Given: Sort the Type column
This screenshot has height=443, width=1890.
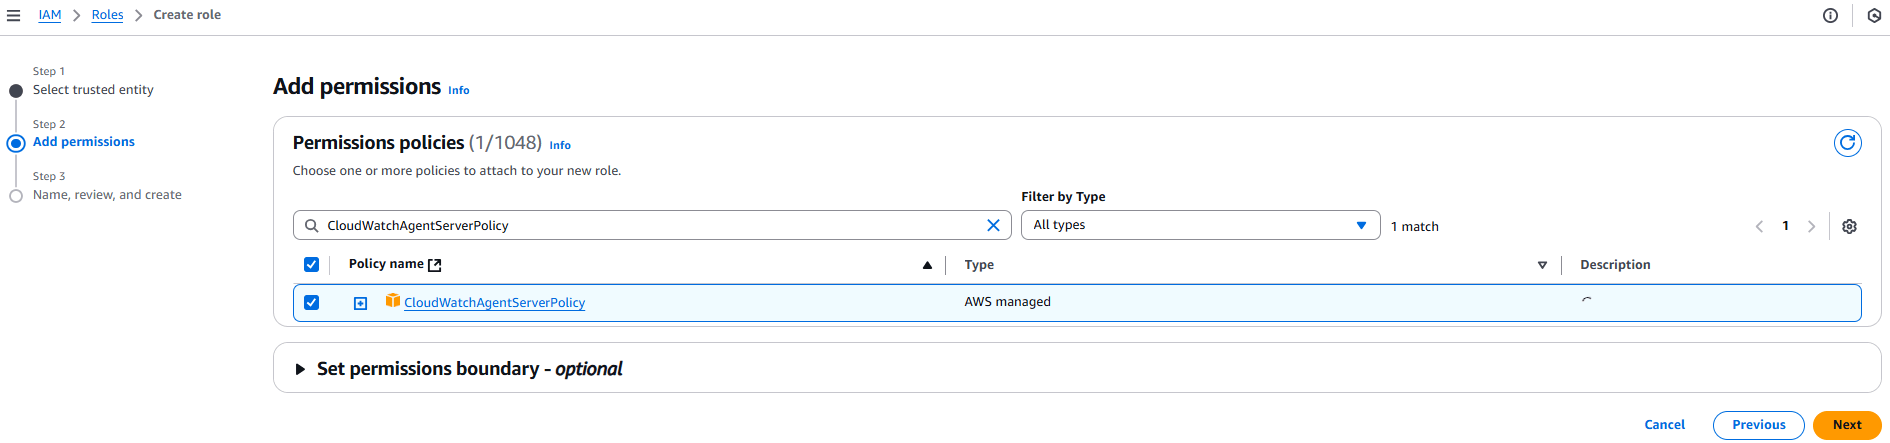Looking at the screenshot, I should (1542, 265).
